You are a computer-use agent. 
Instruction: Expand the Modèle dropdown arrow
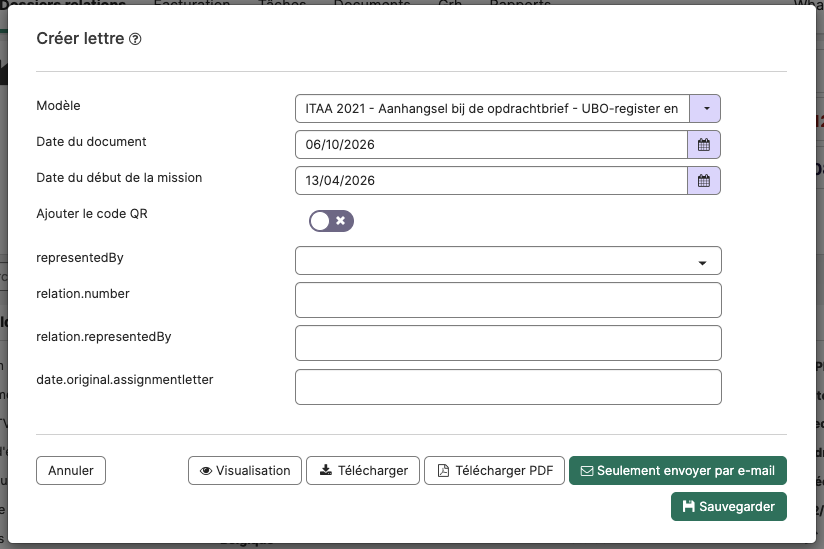705,108
